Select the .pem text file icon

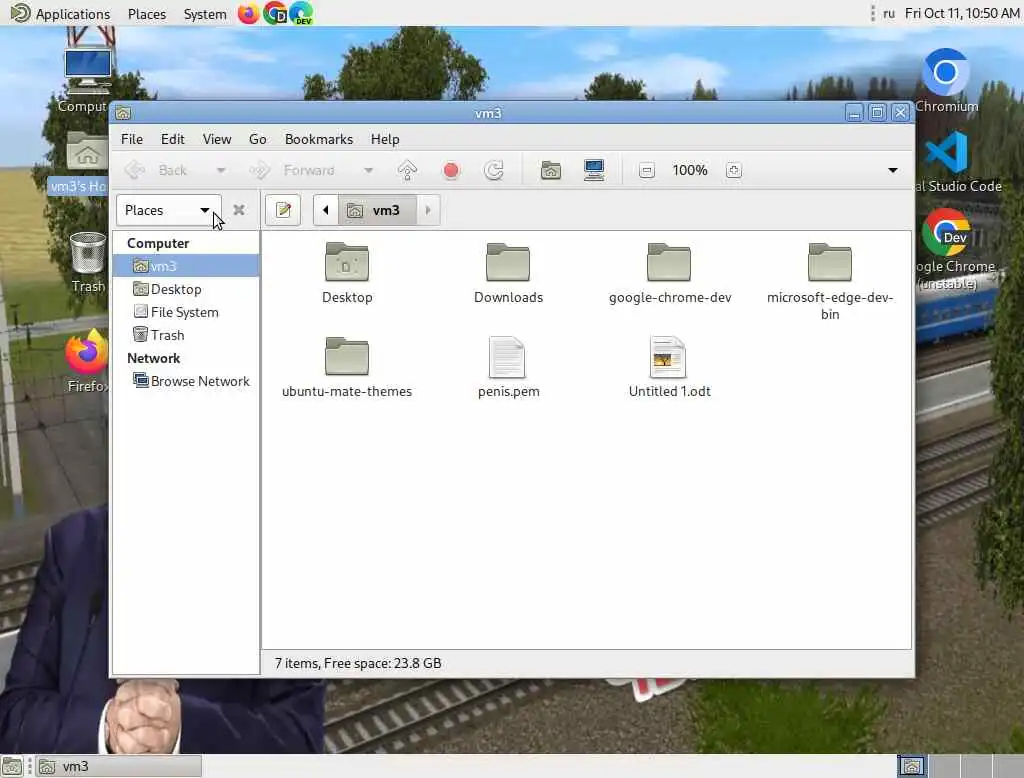[x=507, y=357]
